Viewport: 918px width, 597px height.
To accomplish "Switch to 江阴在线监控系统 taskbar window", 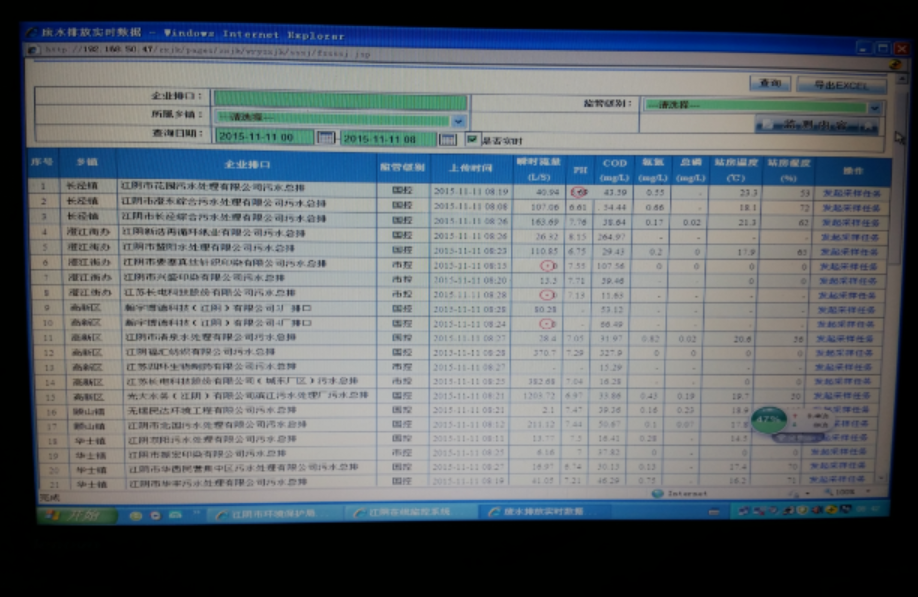I will click(x=409, y=512).
